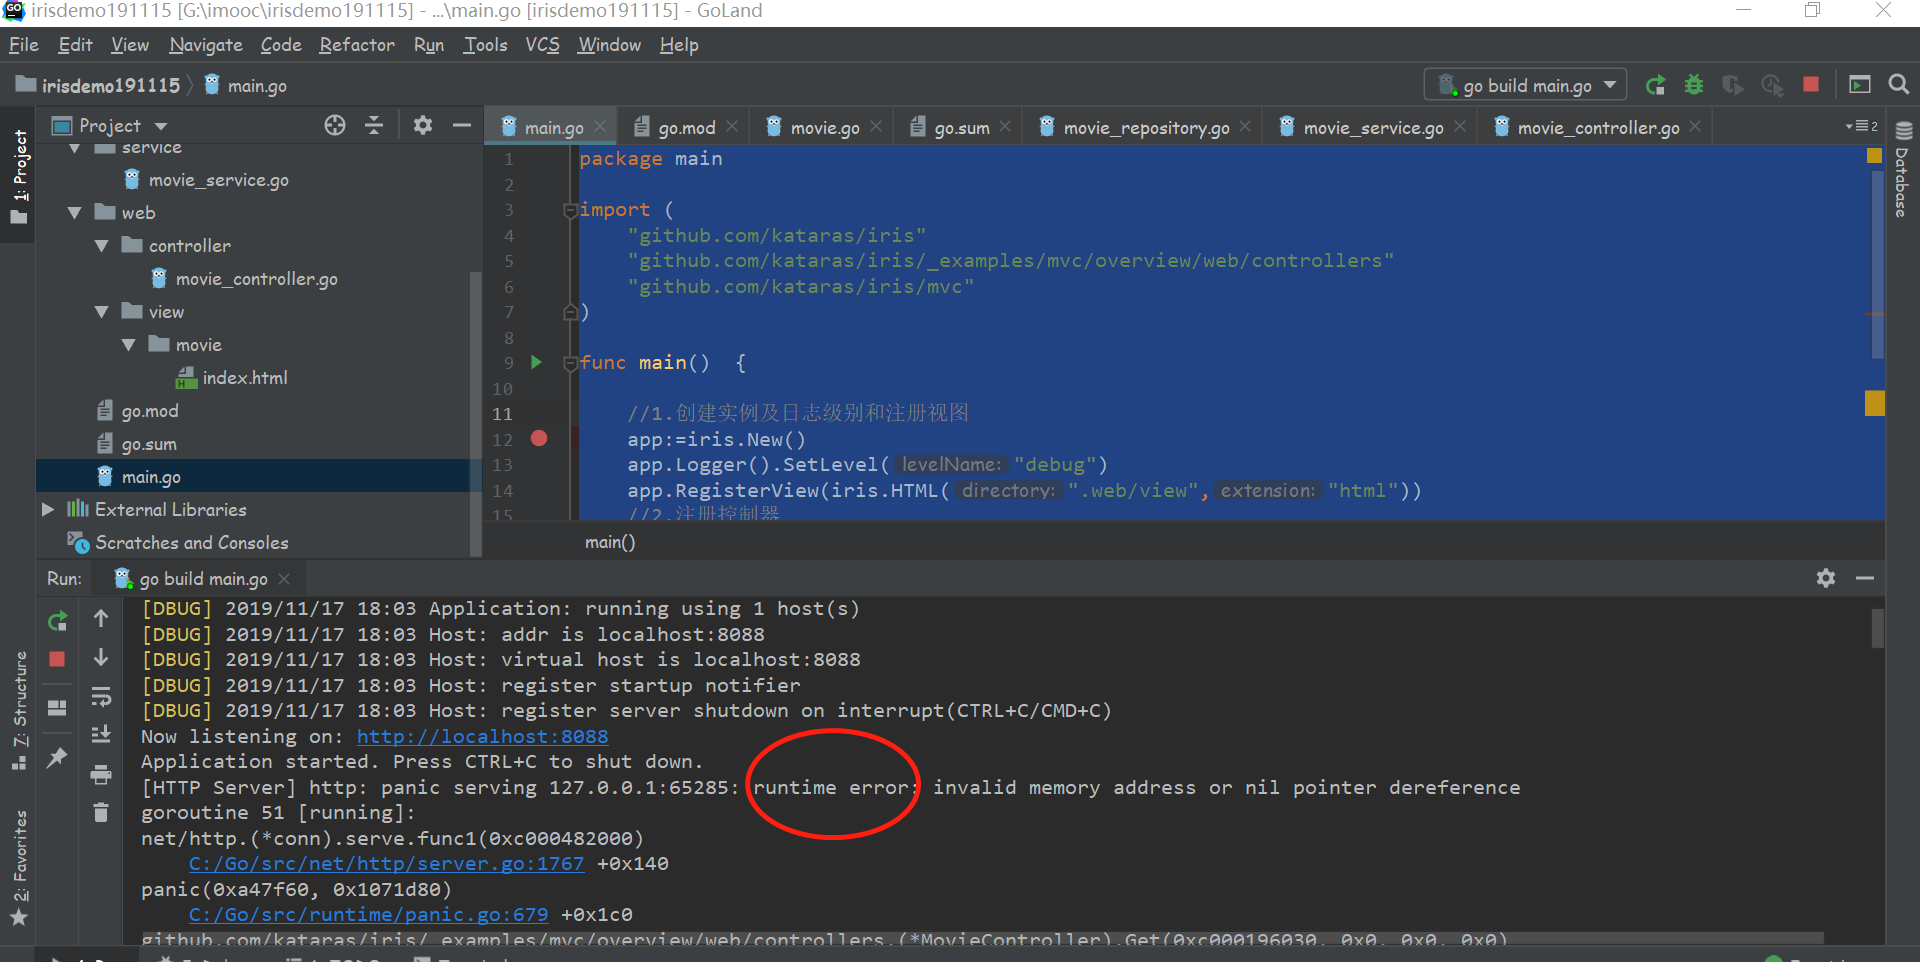Click the locate-file crosshair icon in Project panel

tap(335, 125)
